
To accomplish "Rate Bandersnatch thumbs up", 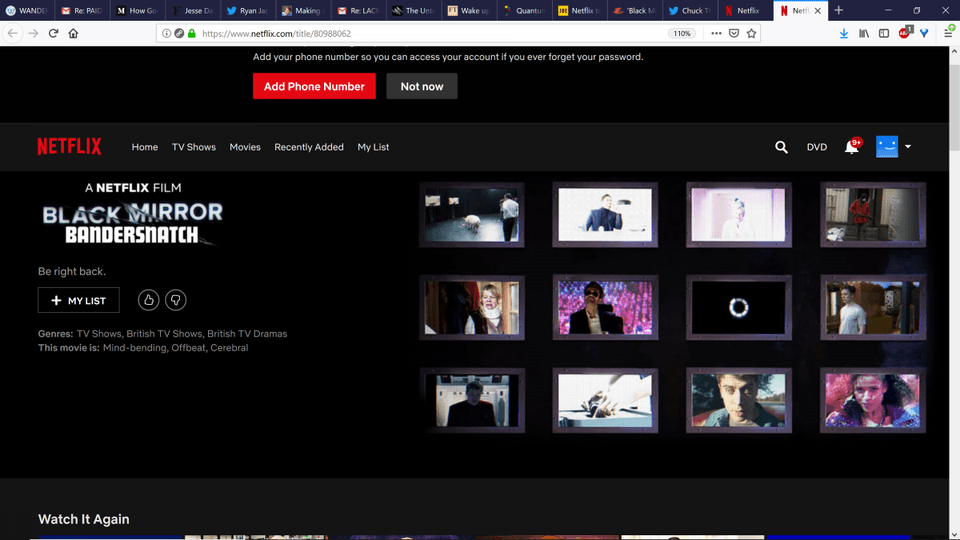I will tap(148, 300).
